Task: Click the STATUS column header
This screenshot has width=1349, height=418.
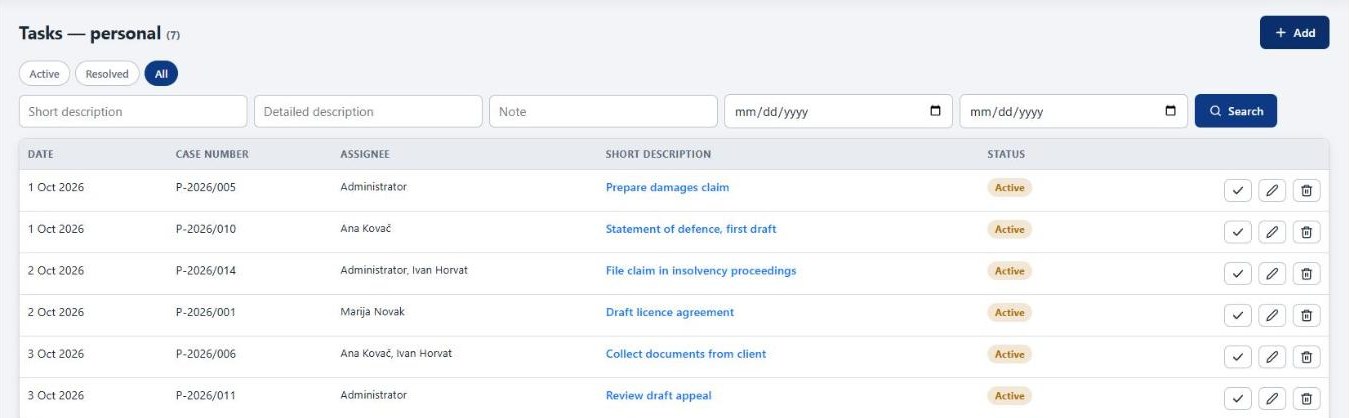Action: coord(1006,154)
